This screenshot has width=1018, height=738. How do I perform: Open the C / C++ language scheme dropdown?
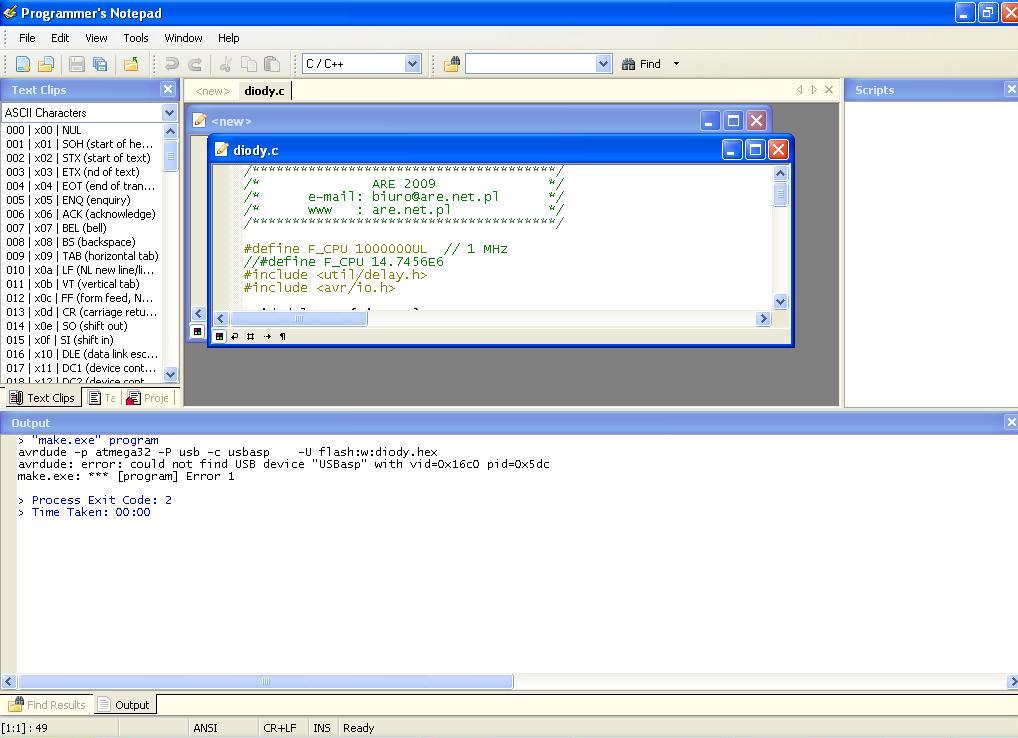click(412, 64)
